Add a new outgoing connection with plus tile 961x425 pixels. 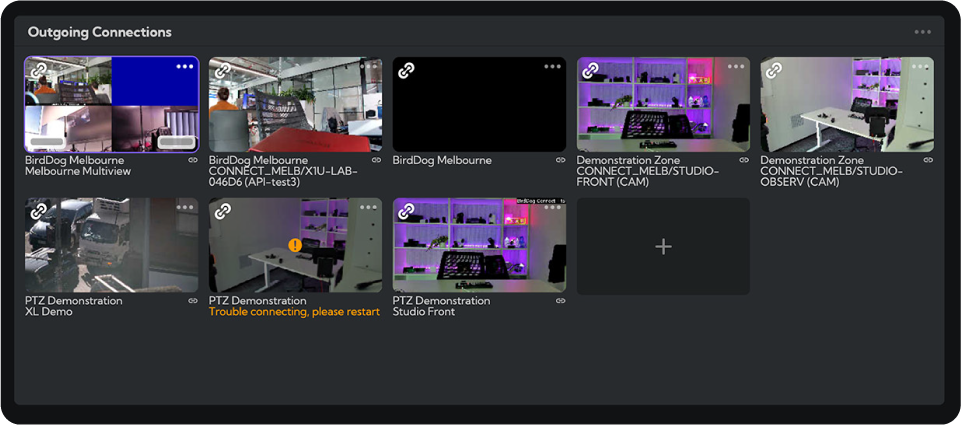663,246
